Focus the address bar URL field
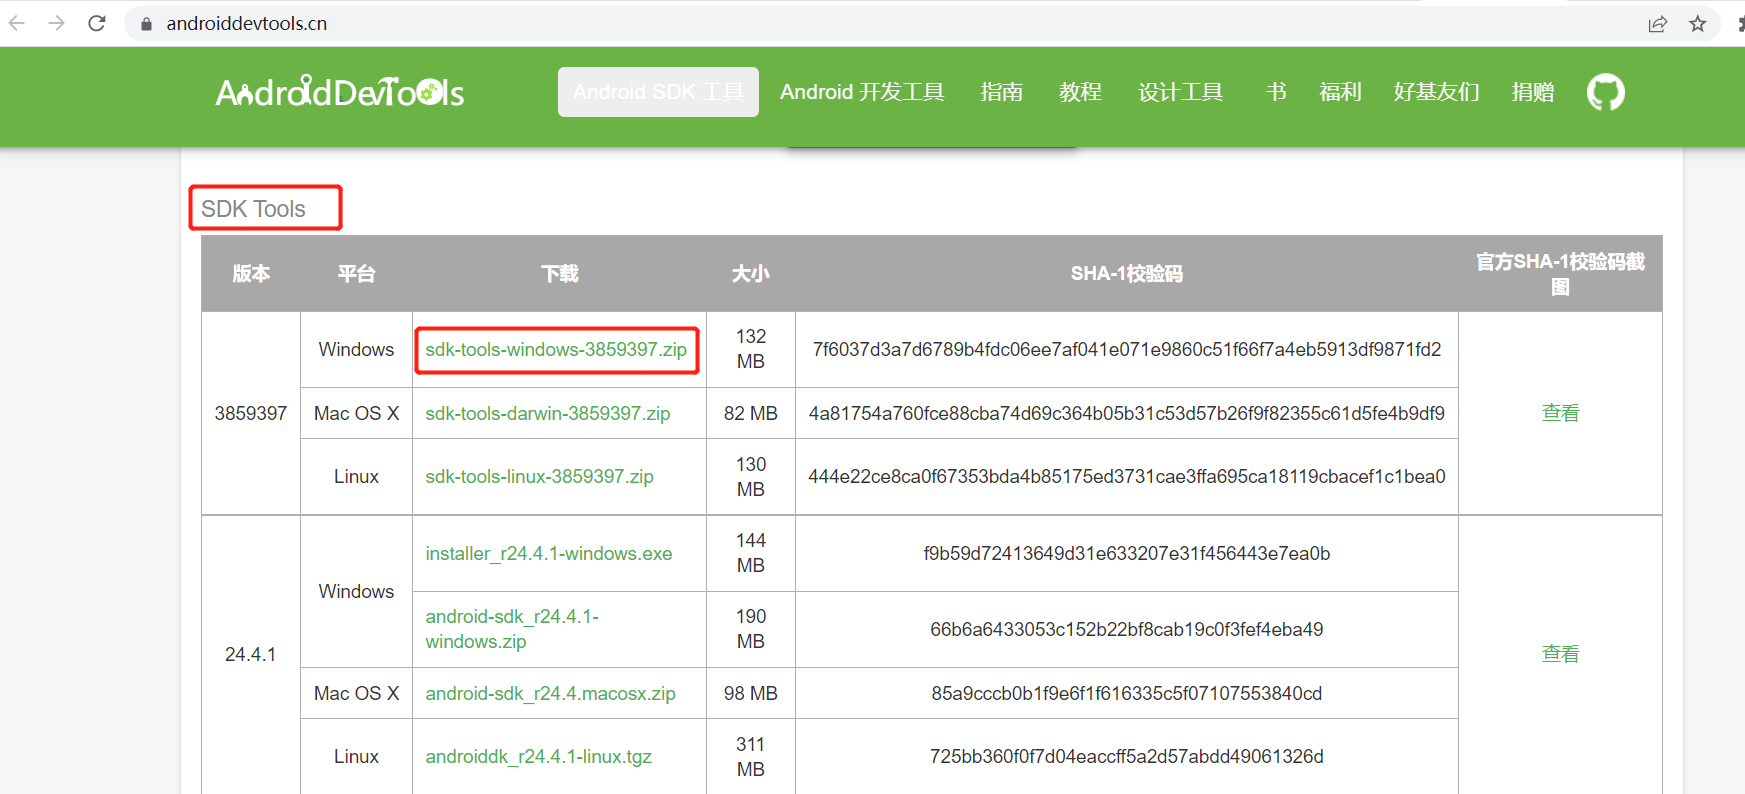The image size is (1745, 794). pyautogui.click(x=880, y=24)
